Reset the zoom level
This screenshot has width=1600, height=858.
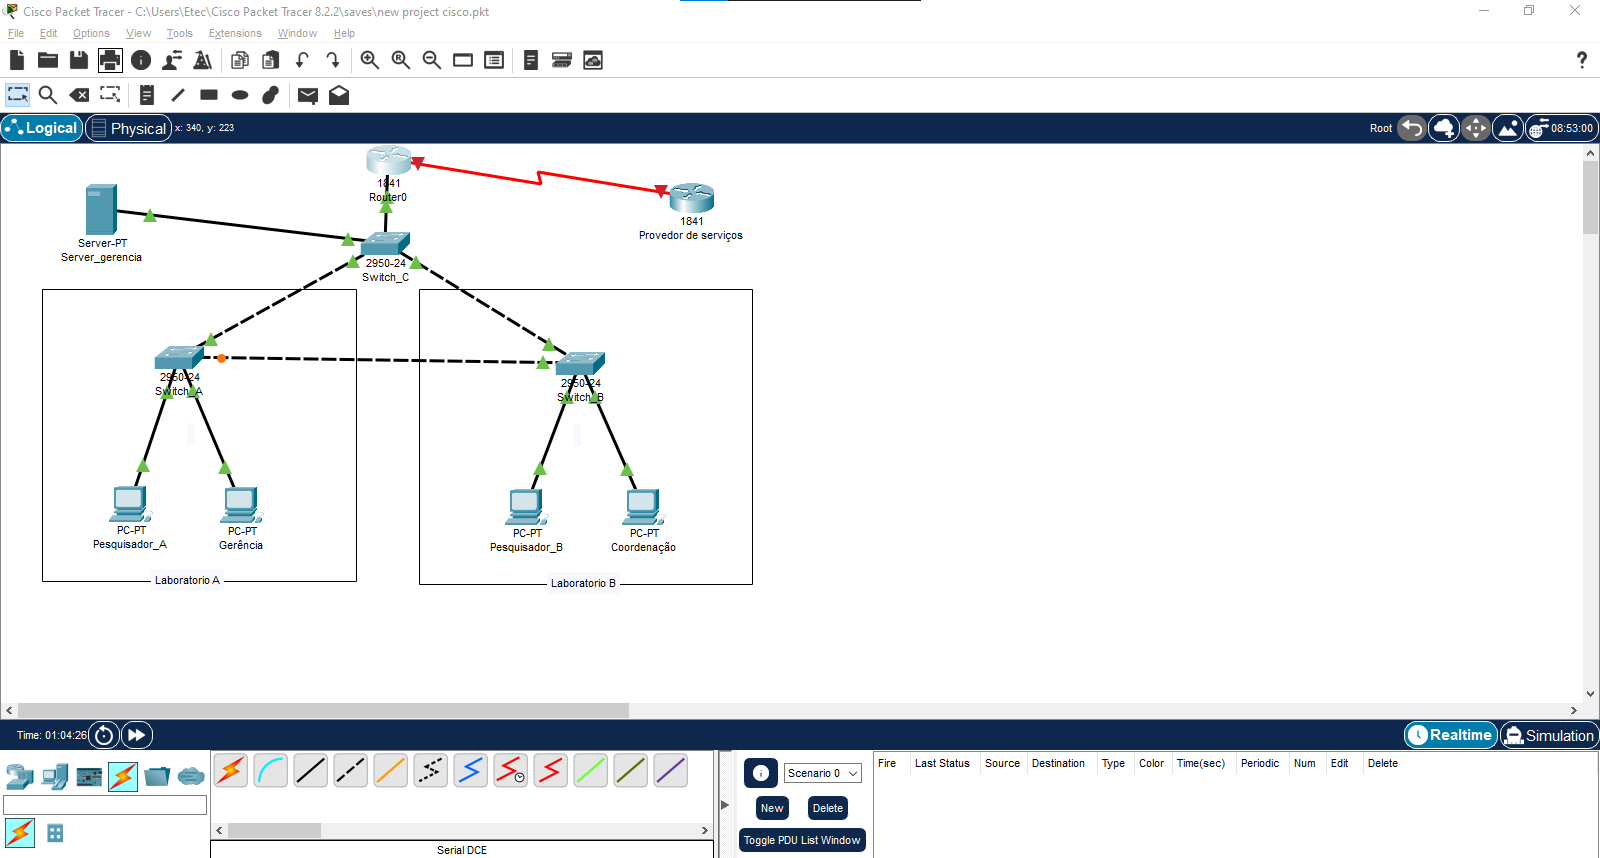pos(401,60)
